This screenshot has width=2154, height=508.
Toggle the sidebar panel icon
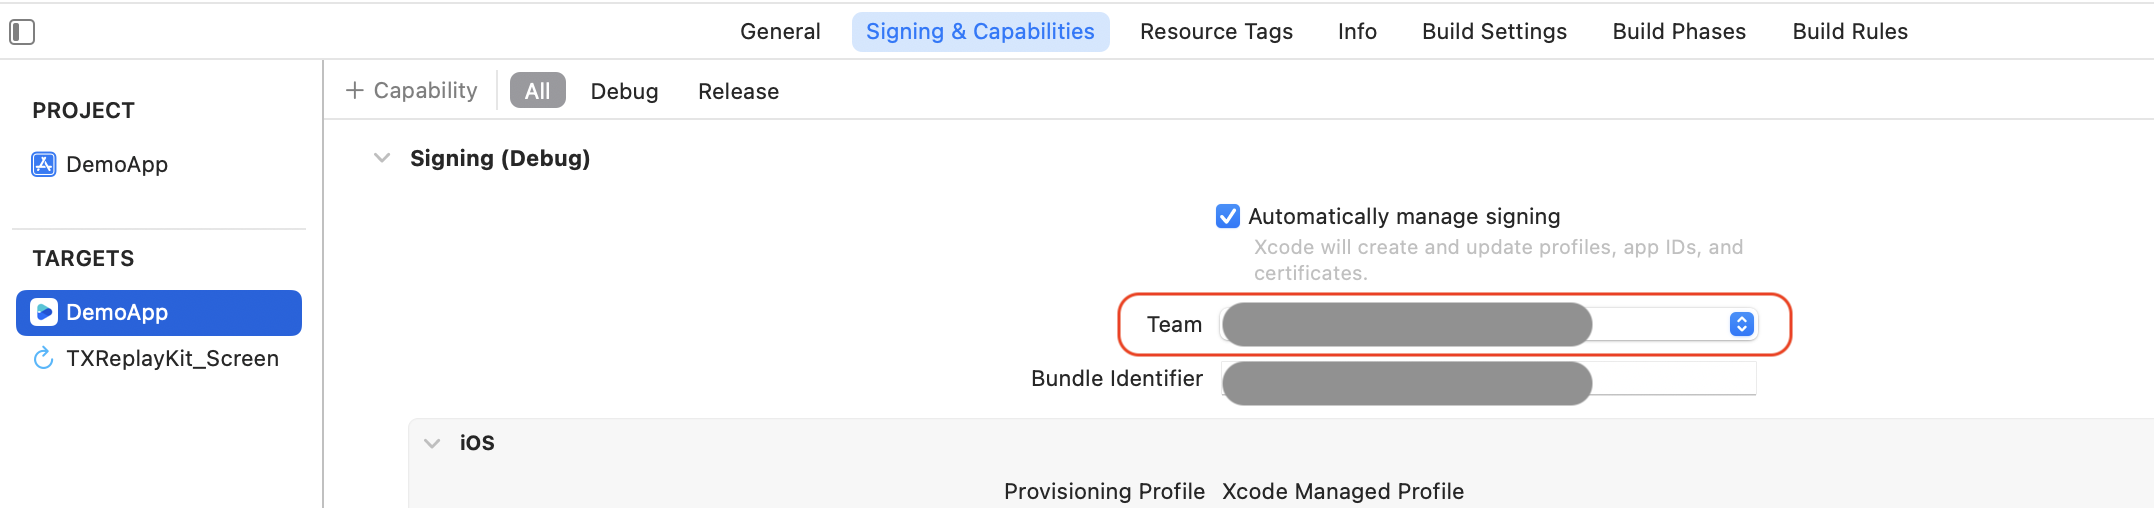click(22, 32)
